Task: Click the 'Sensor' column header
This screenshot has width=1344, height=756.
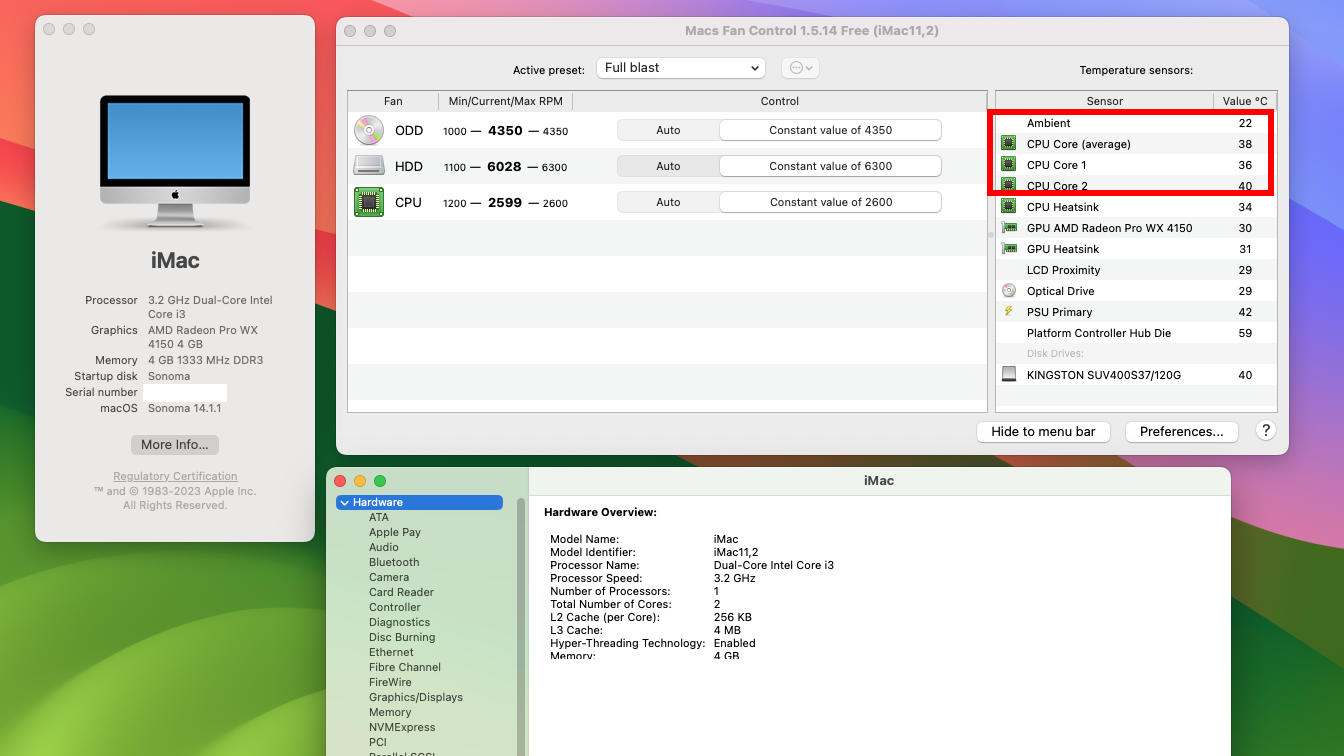Action: click(1104, 101)
